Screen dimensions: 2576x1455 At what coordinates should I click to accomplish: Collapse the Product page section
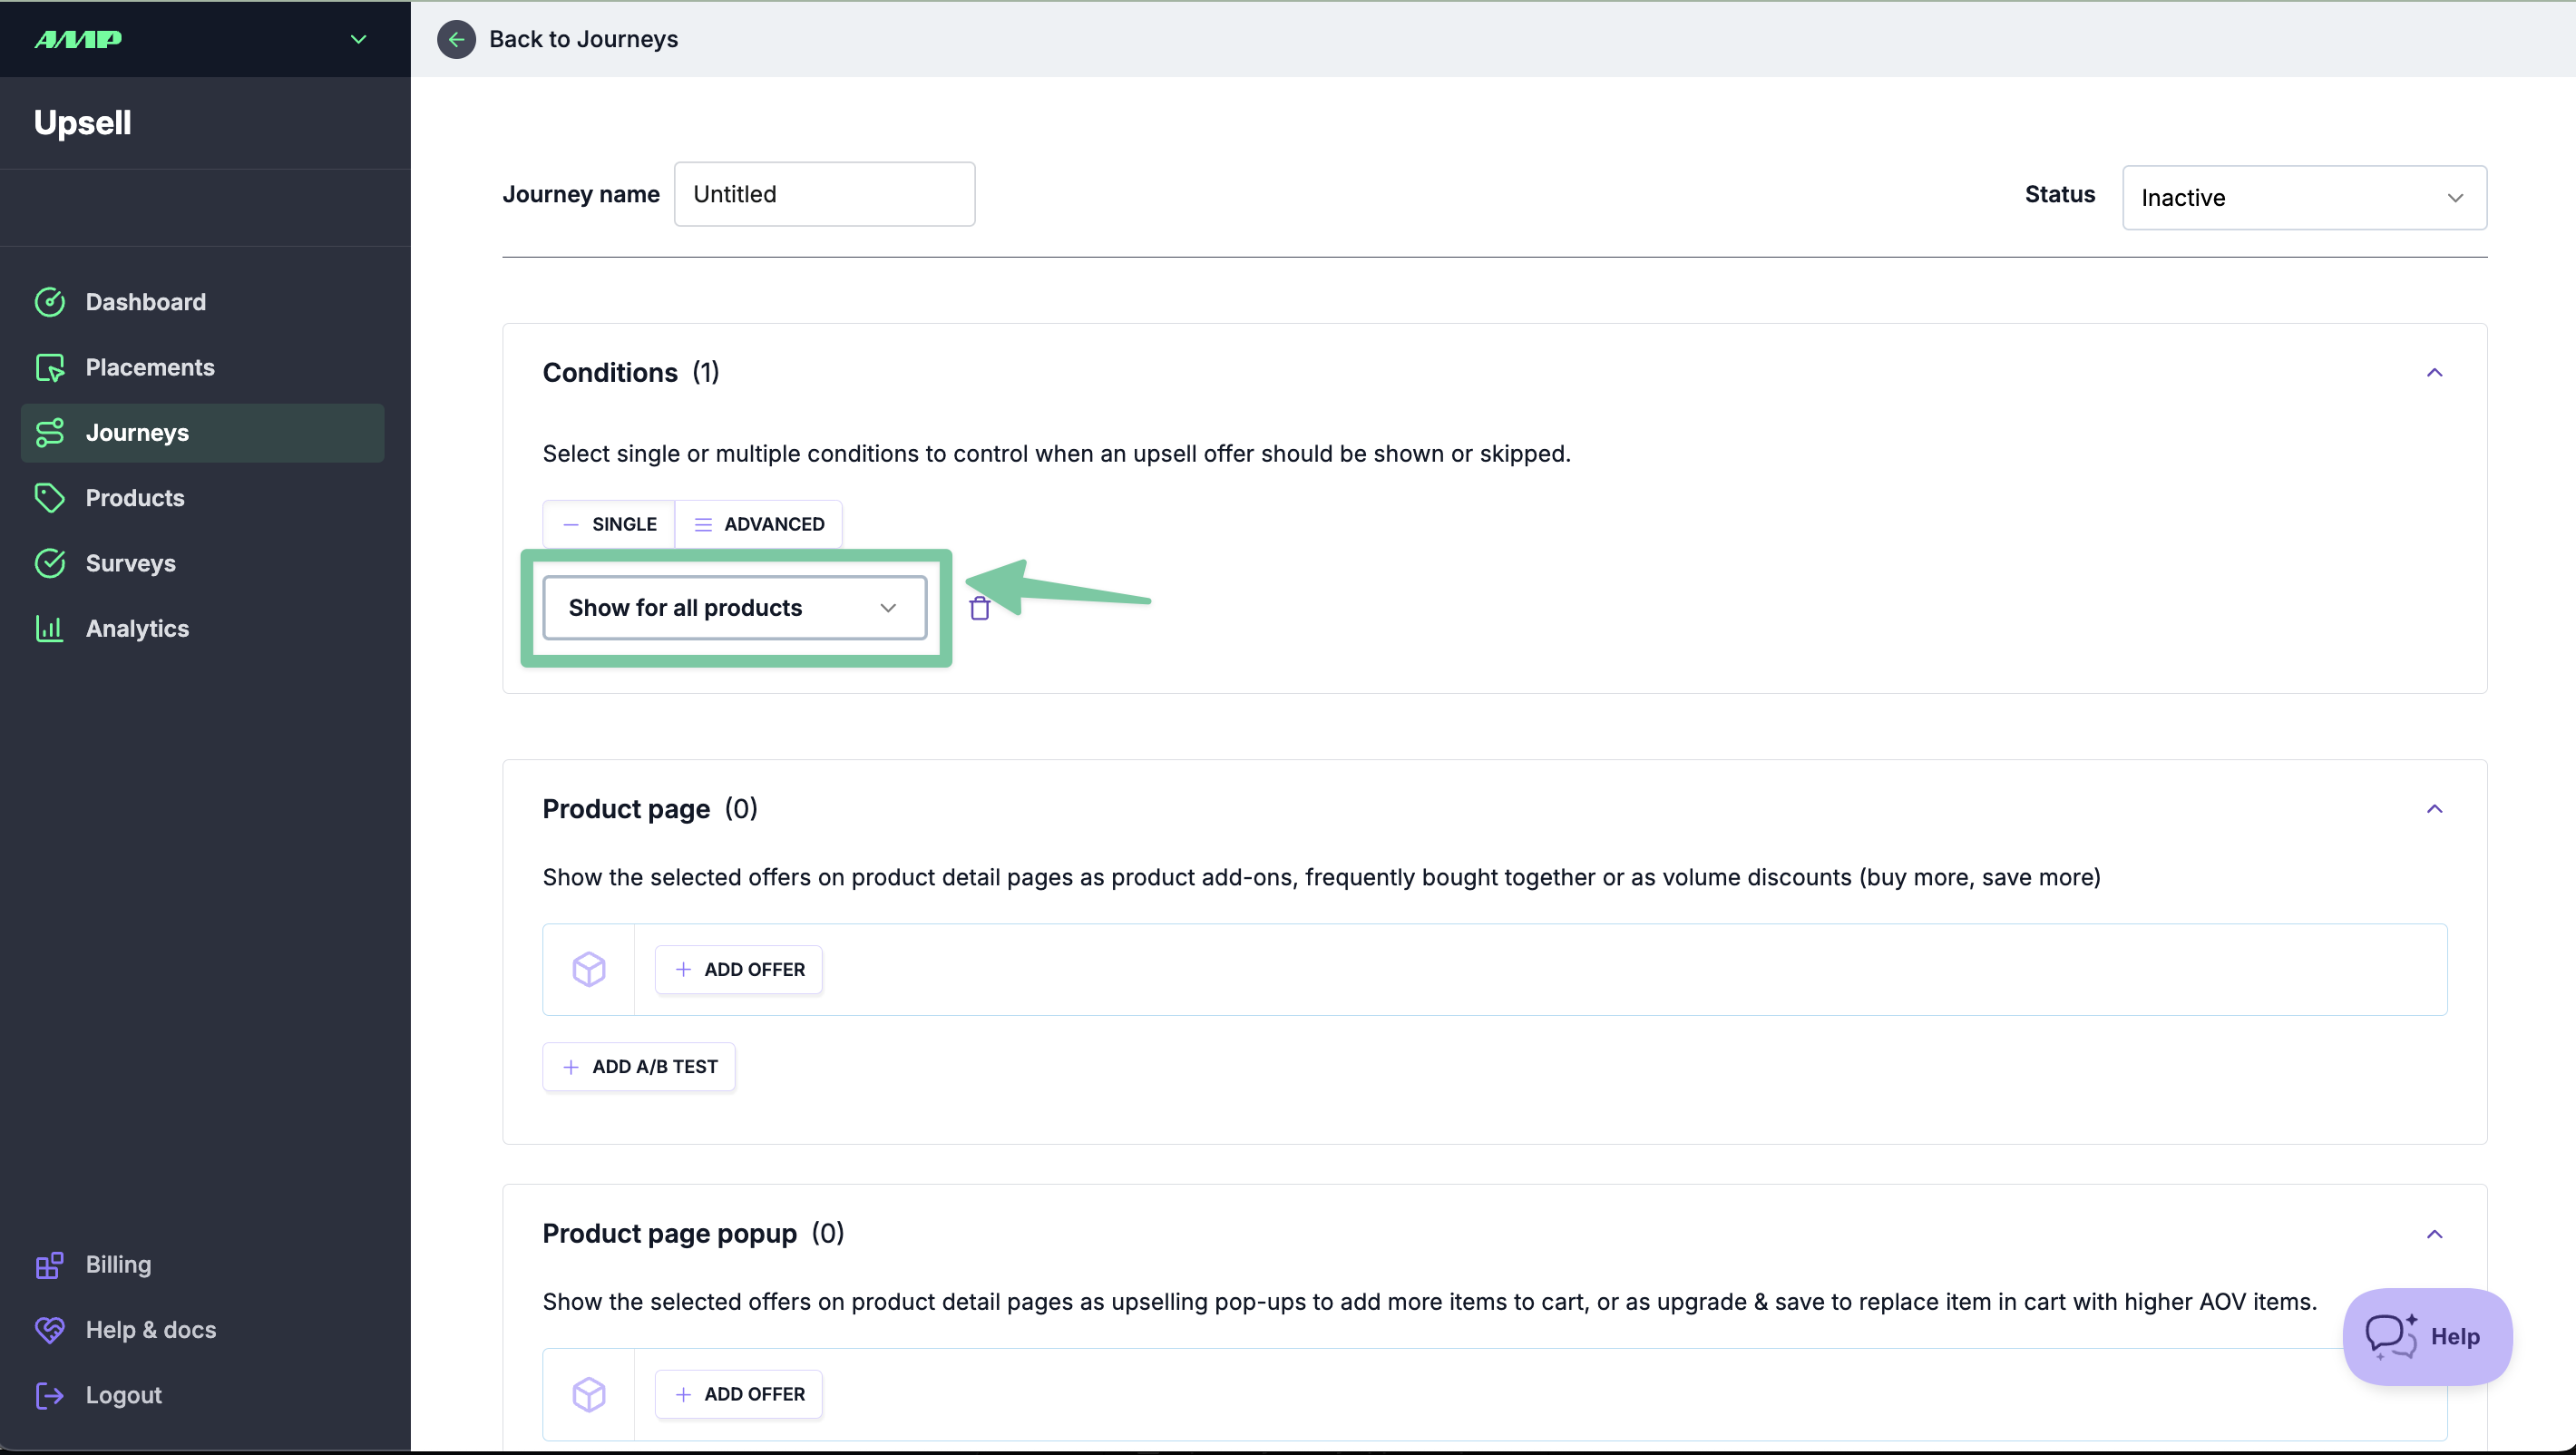click(2433, 809)
